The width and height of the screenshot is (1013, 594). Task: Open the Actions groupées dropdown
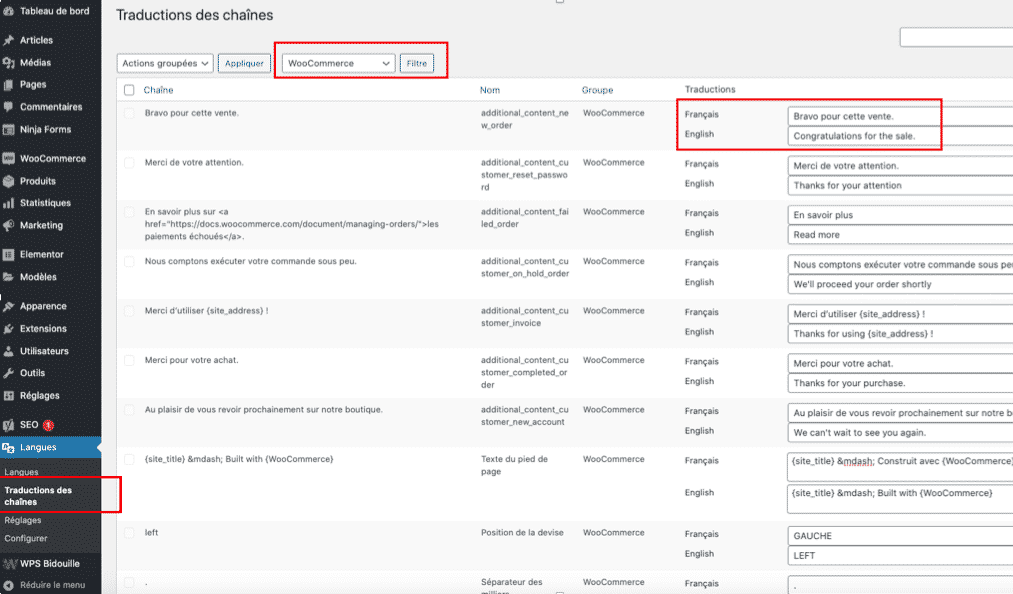coord(168,63)
